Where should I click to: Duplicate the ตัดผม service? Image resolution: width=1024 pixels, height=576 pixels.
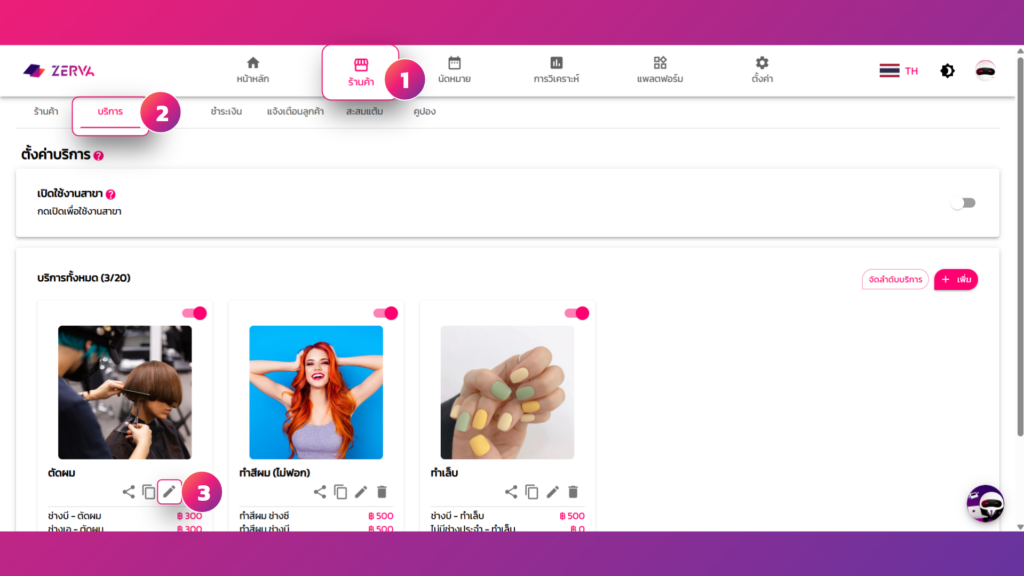(149, 492)
